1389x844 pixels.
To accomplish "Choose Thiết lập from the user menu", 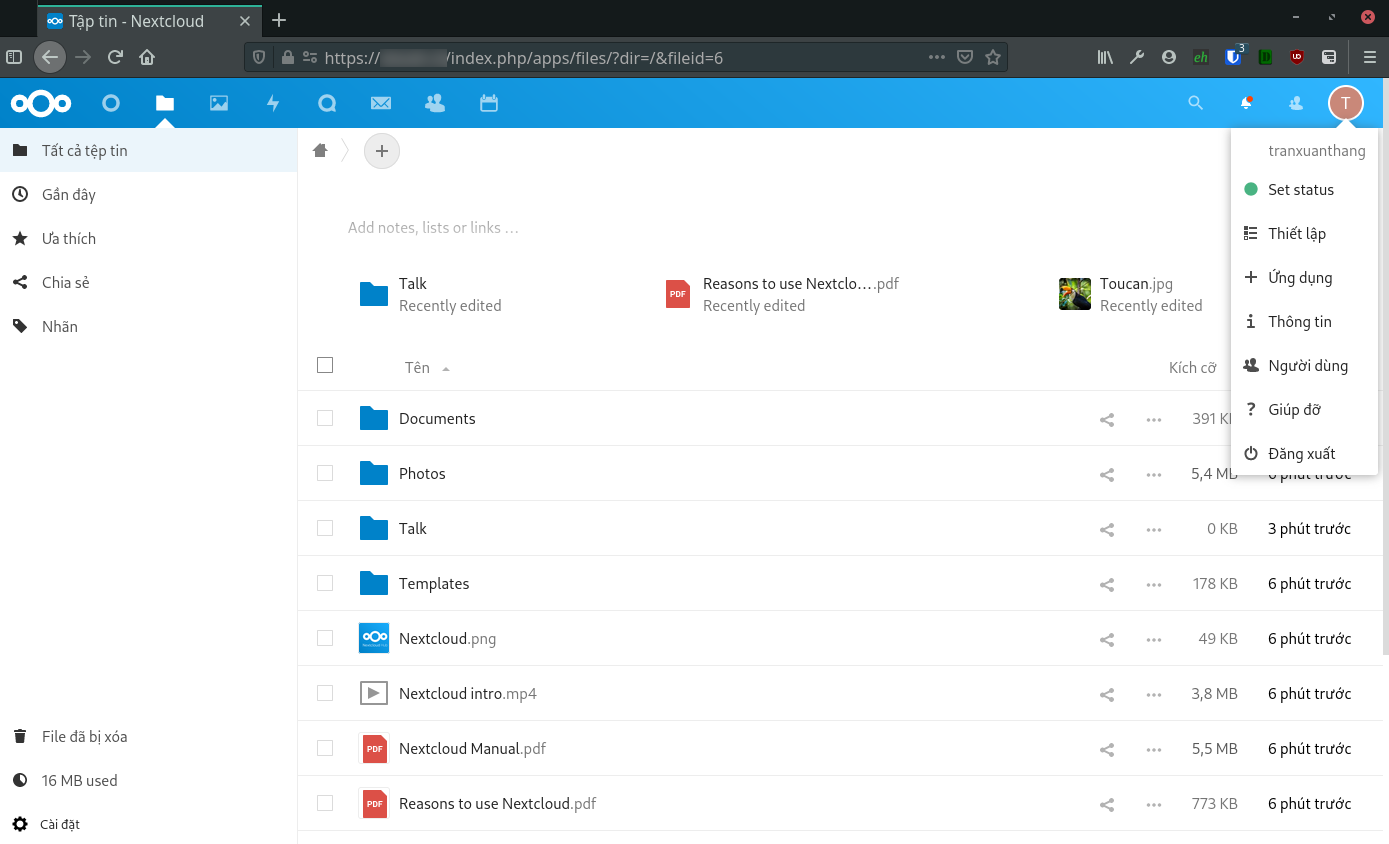I will click(x=1297, y=233).
